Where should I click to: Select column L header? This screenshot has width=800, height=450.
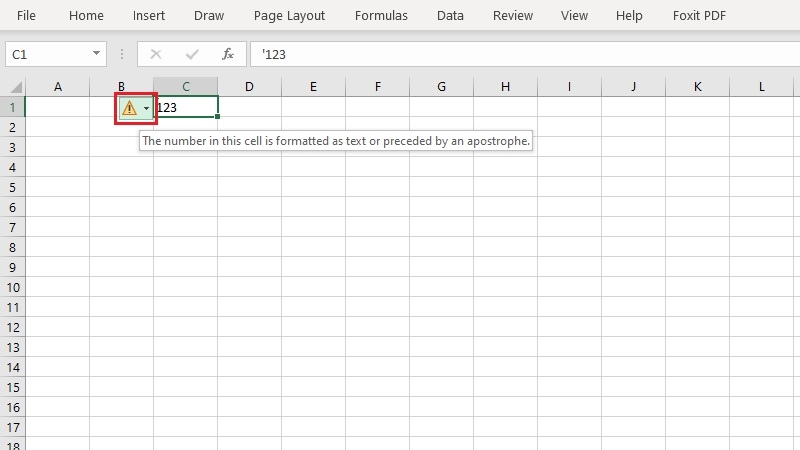[761, 87]
